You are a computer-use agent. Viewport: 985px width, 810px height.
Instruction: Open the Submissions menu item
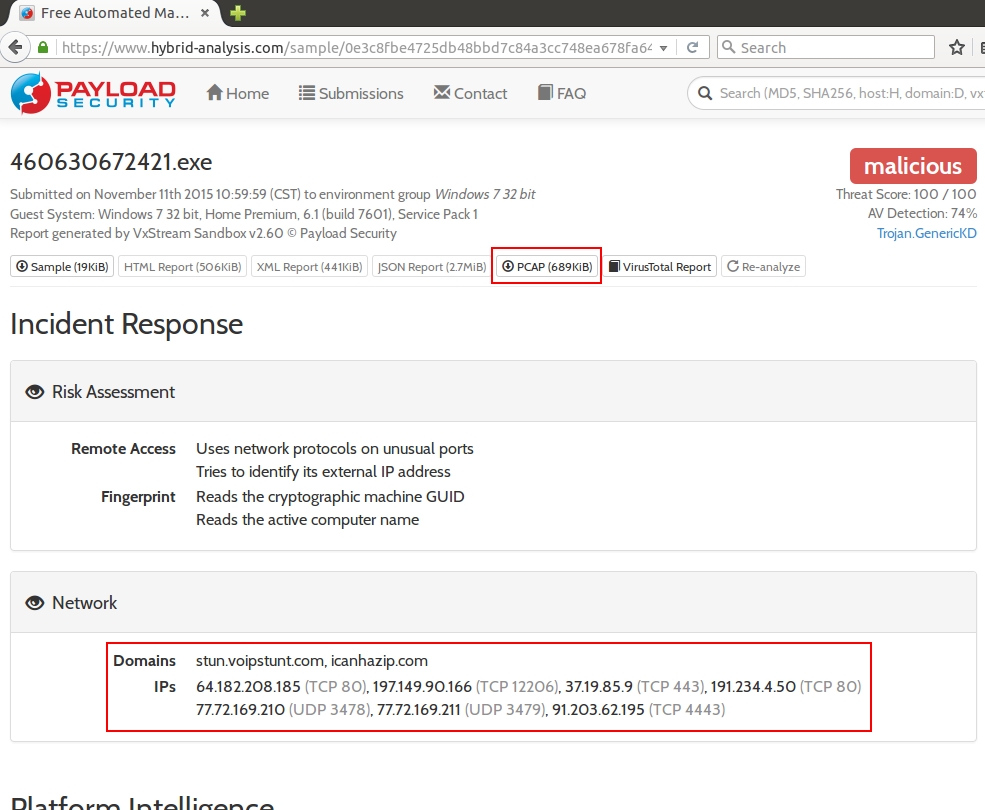pyautogui.click(x=351, y=93)
